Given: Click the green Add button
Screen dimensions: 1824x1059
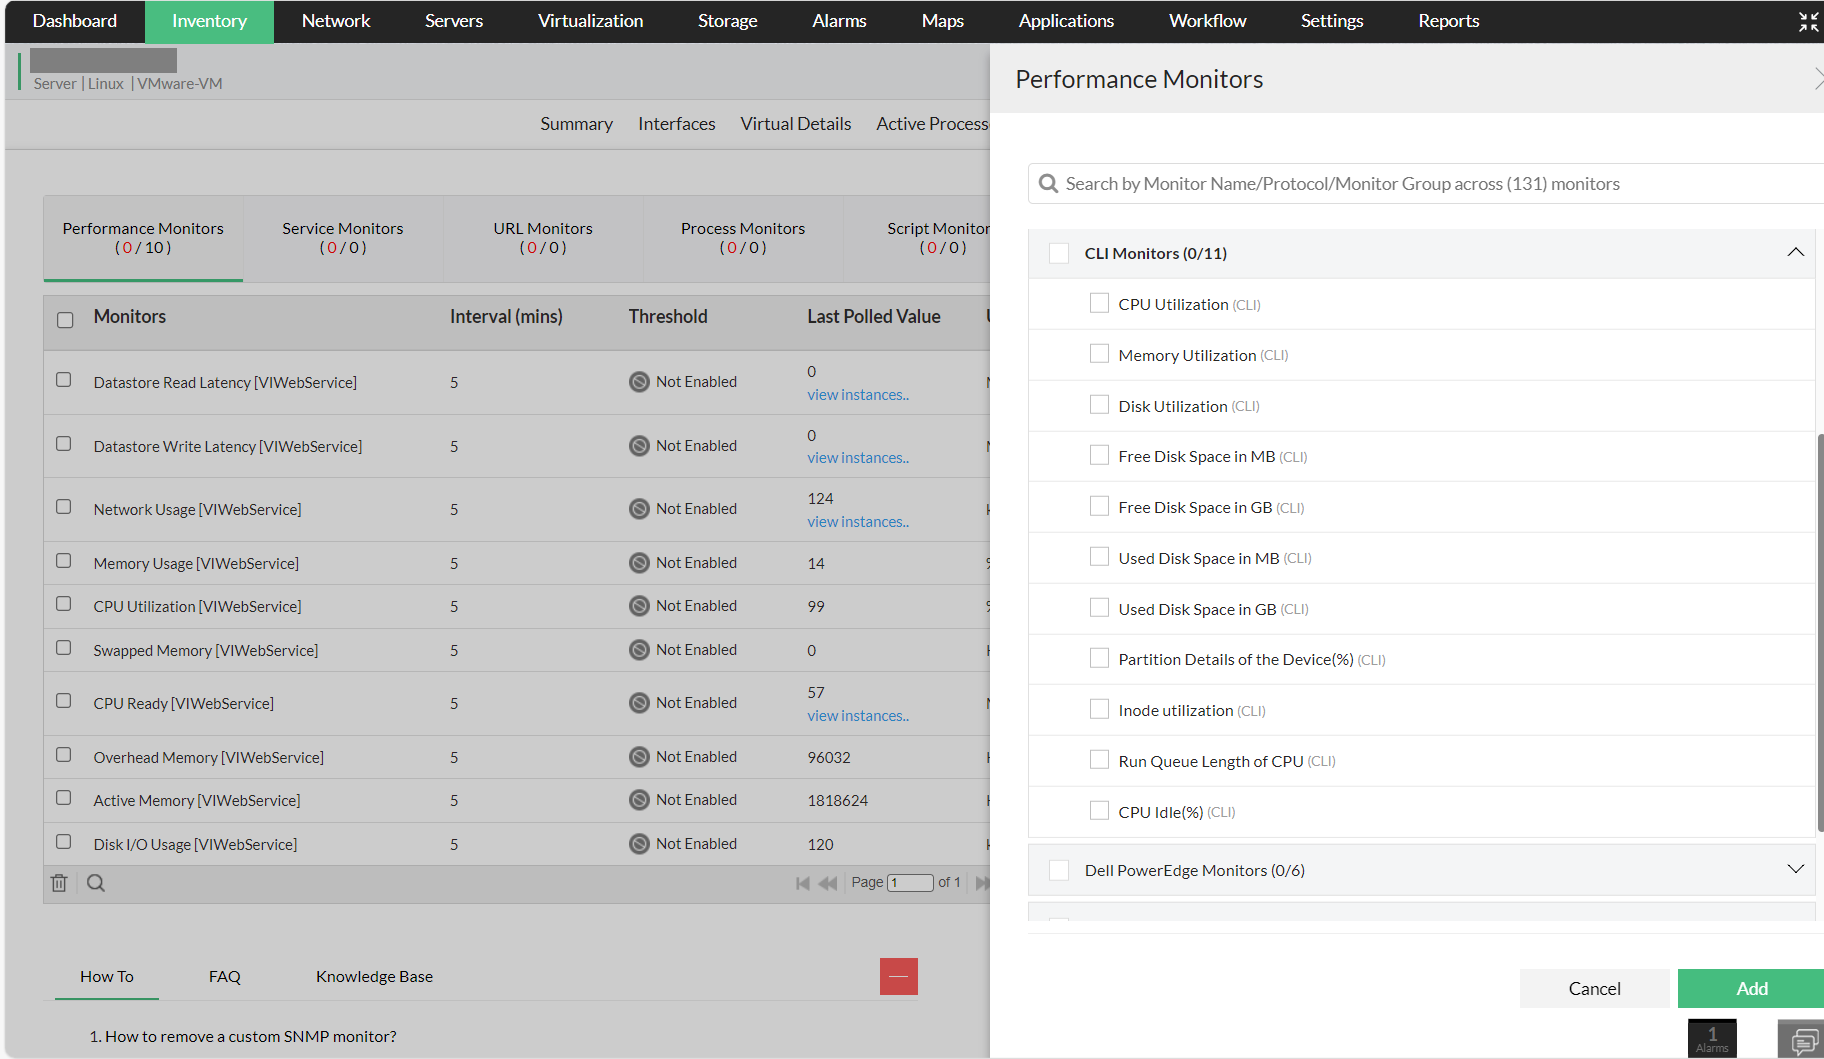Looking at the screenshot, I should (x=1751, y=988).
